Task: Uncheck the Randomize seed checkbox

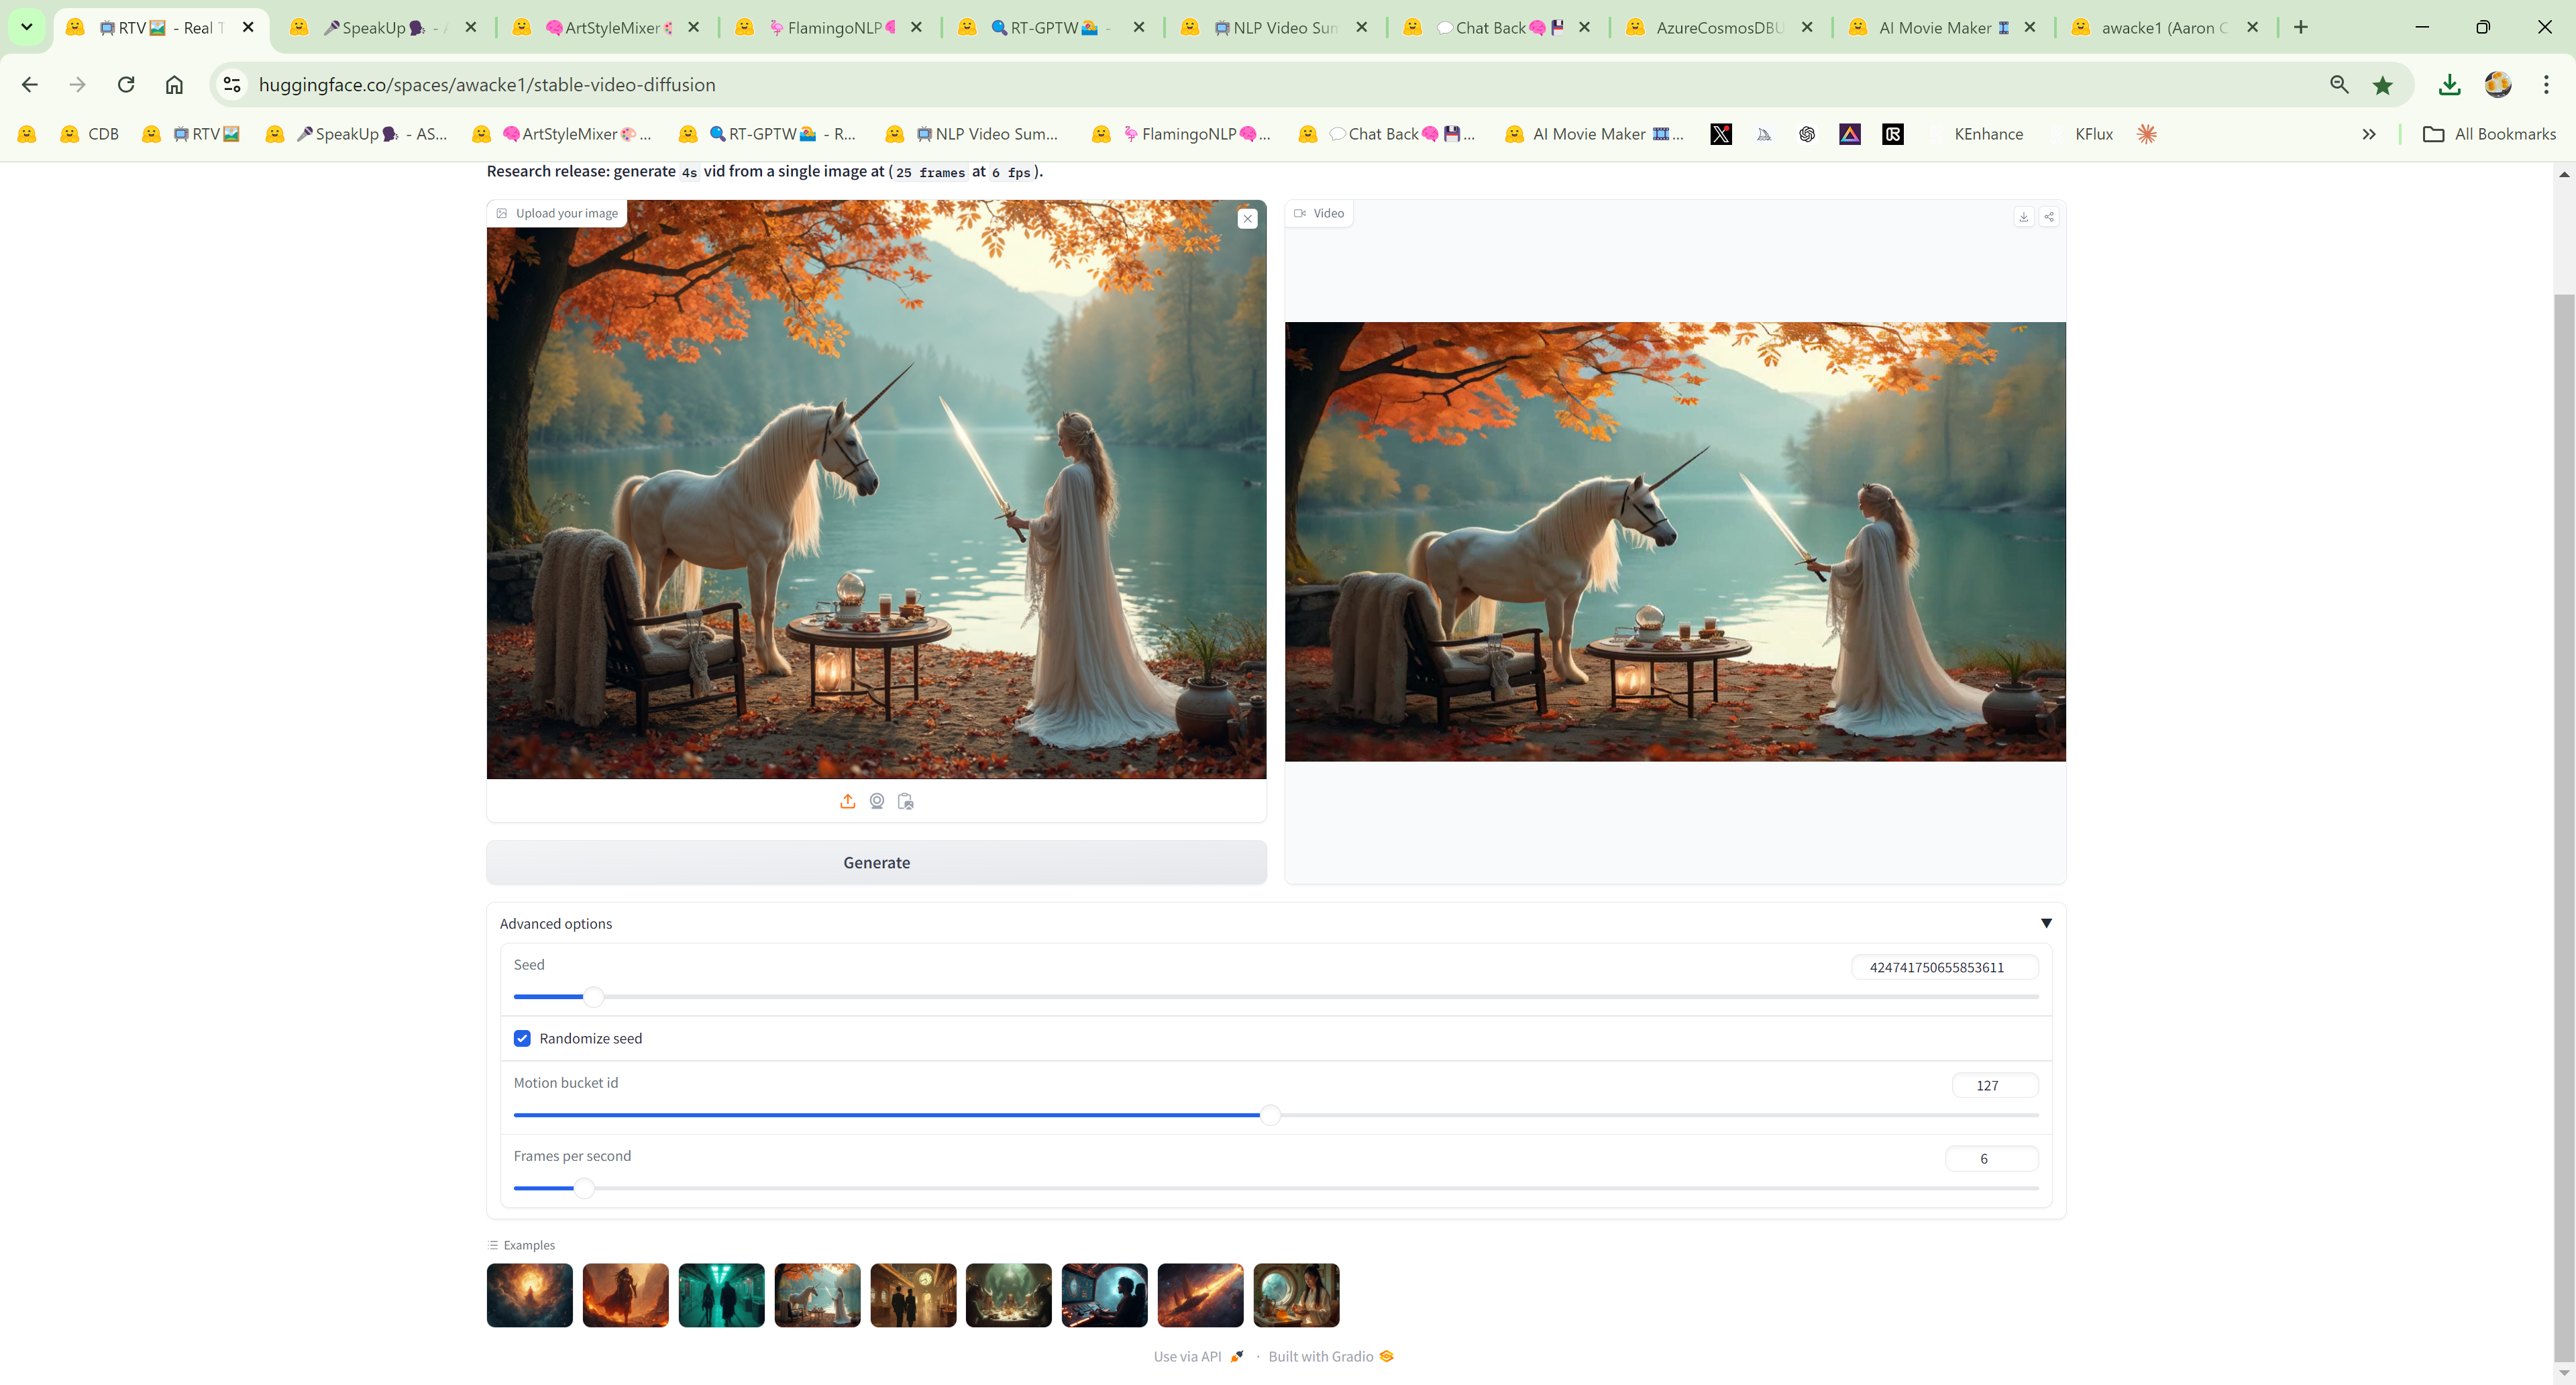Action: click(x=522, y=1038)
